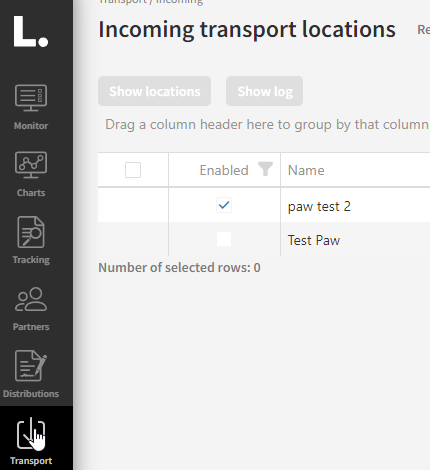Click the Monitor label in sidebar
This screenshot has height=470, width=430.
[31, 126]
